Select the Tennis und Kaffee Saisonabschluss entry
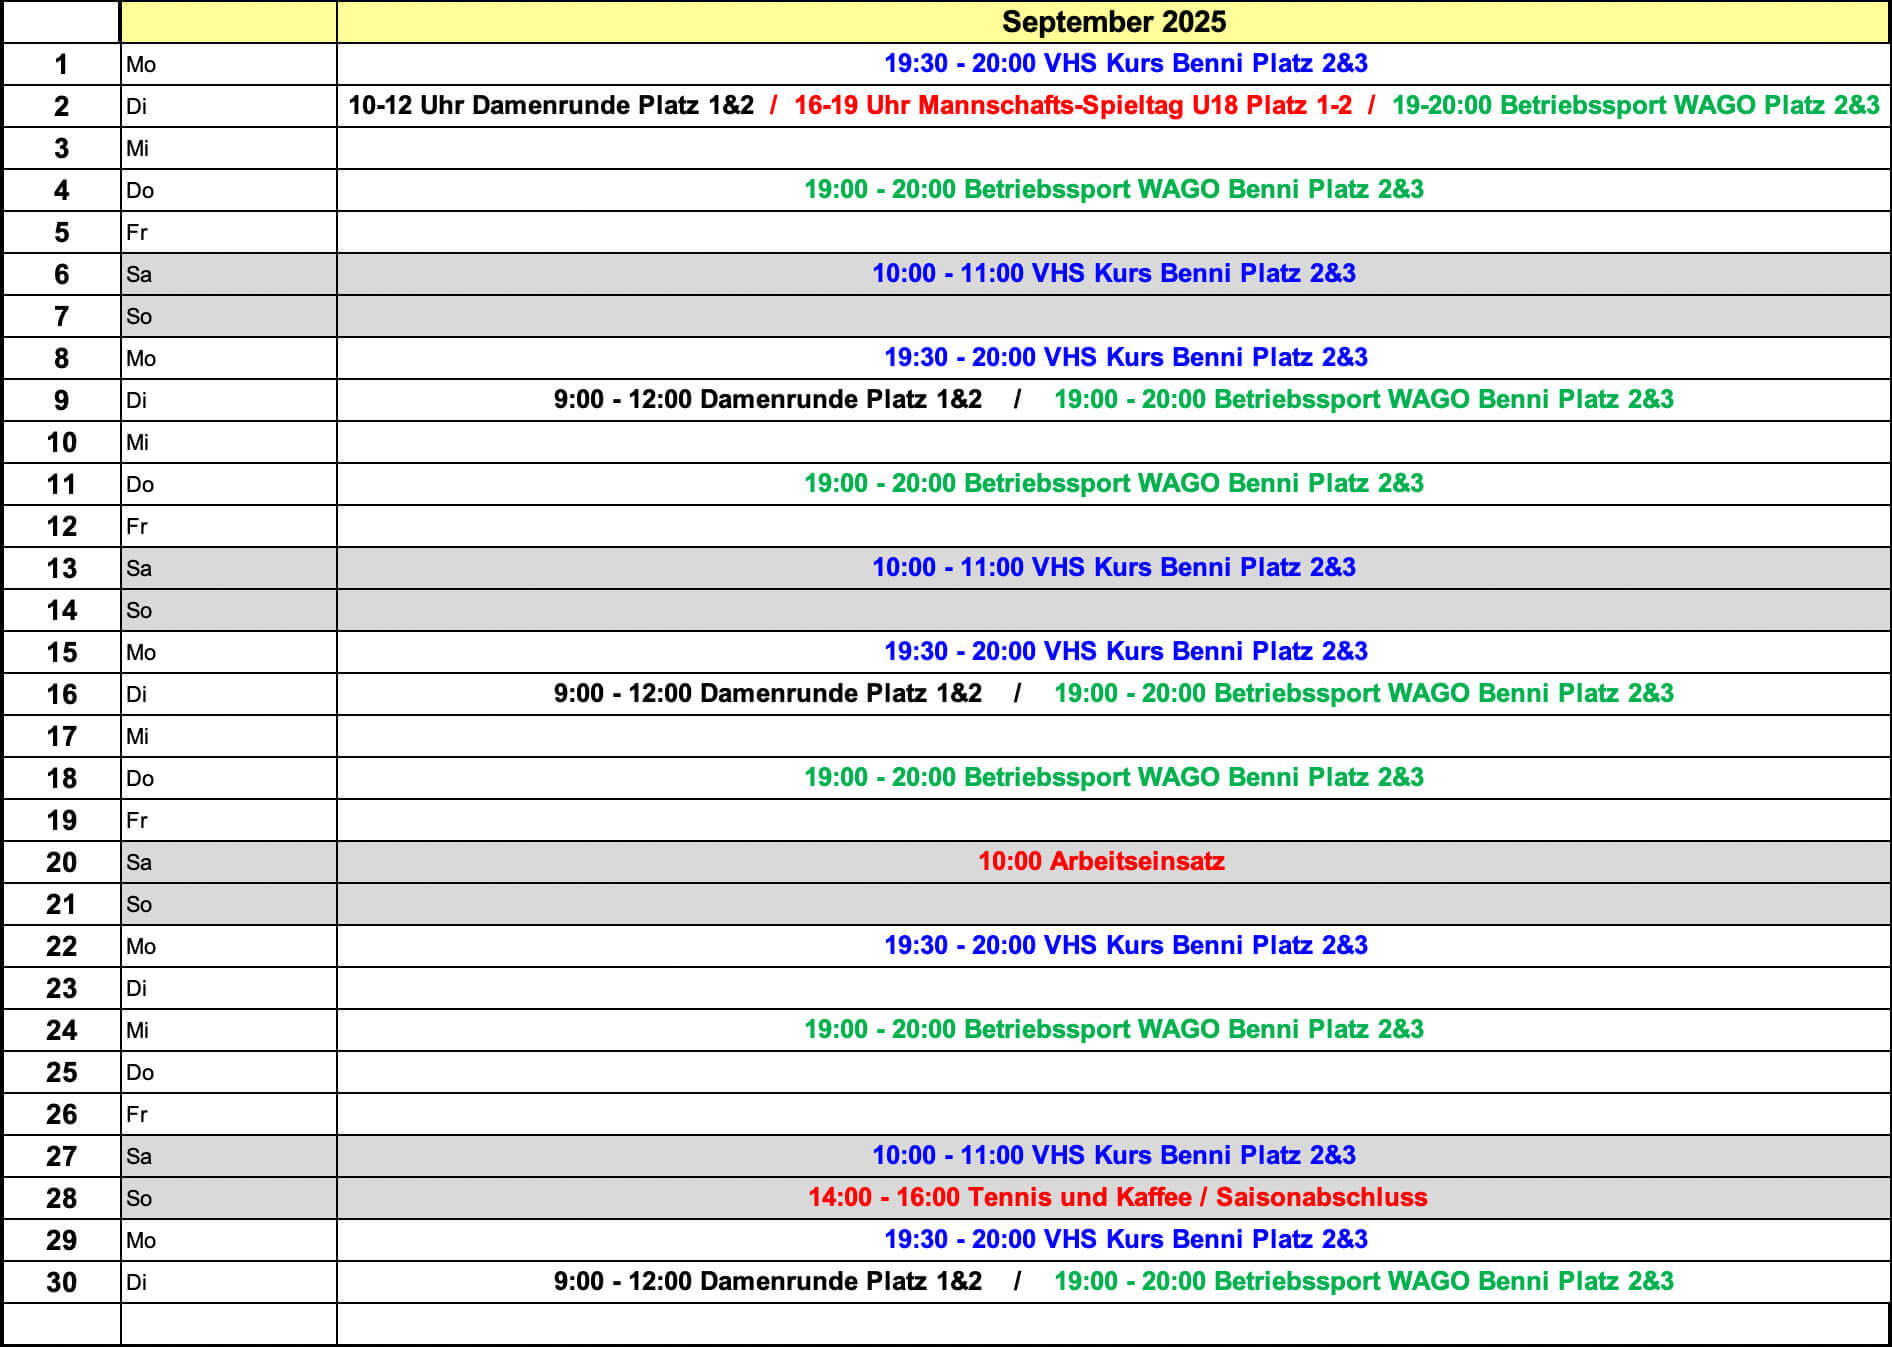This screenshot has width=1892, height=1347. (1117, 1197)
